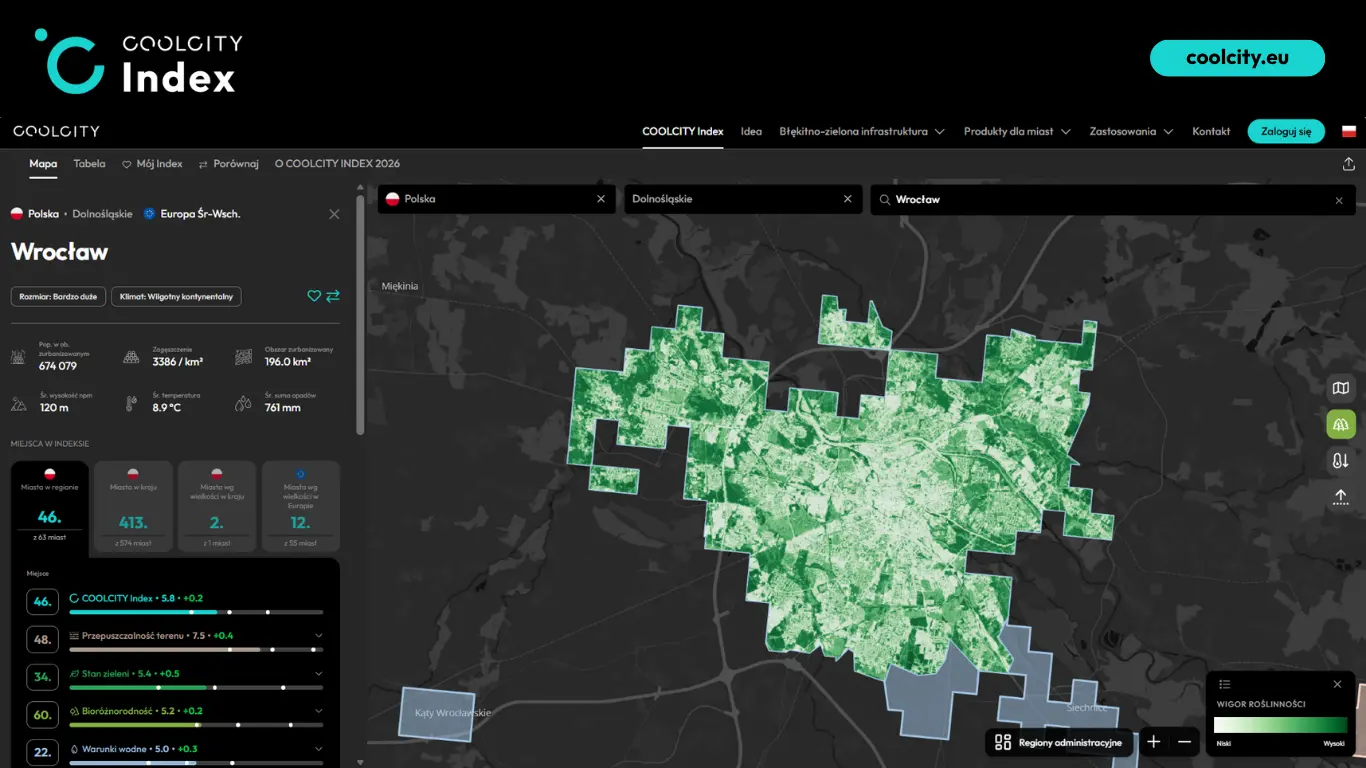This screenshot has width=1366, height=768.
Task: Click the compare arrows icon beside Wrocław
Action: point(333,296)
